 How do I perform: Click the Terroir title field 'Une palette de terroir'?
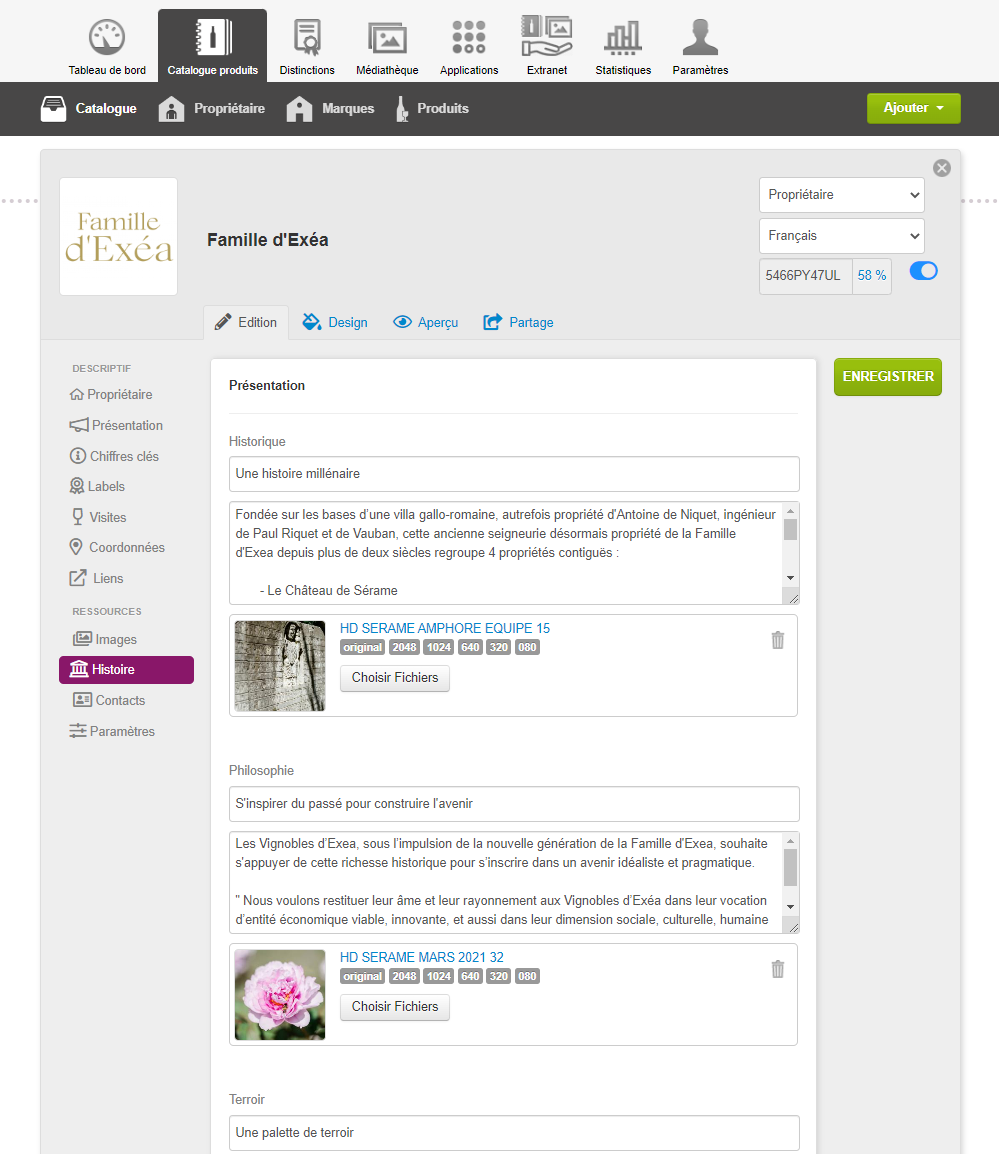[x=514, y=1133]
